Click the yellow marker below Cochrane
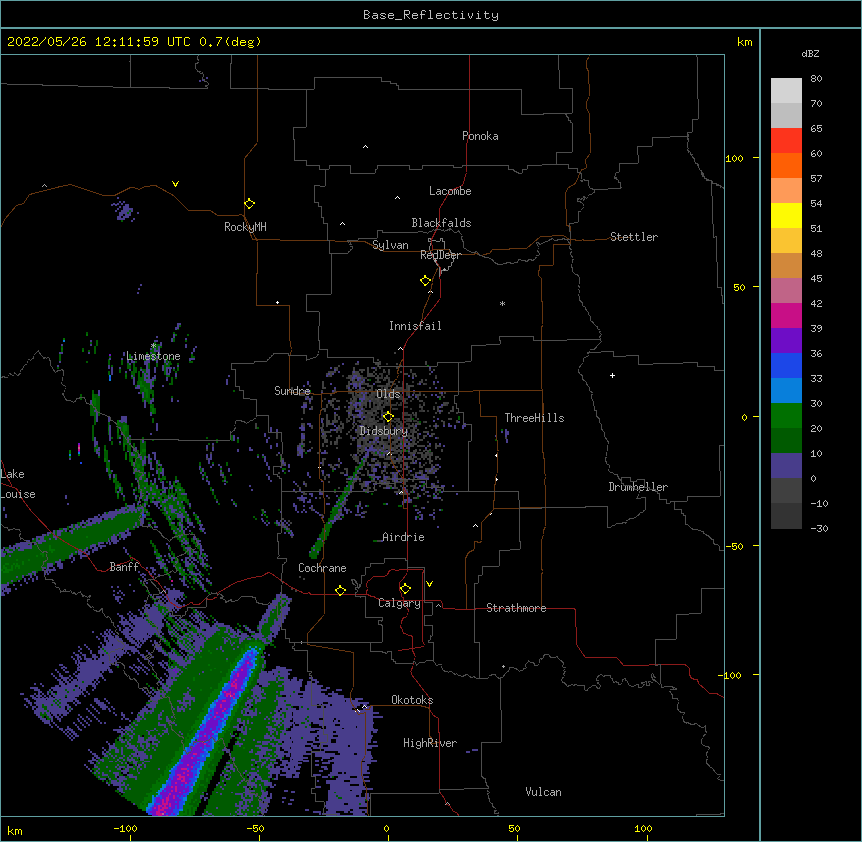Image resolution: width=862 pixels, height=842 pixels. (x=340, y=590)
